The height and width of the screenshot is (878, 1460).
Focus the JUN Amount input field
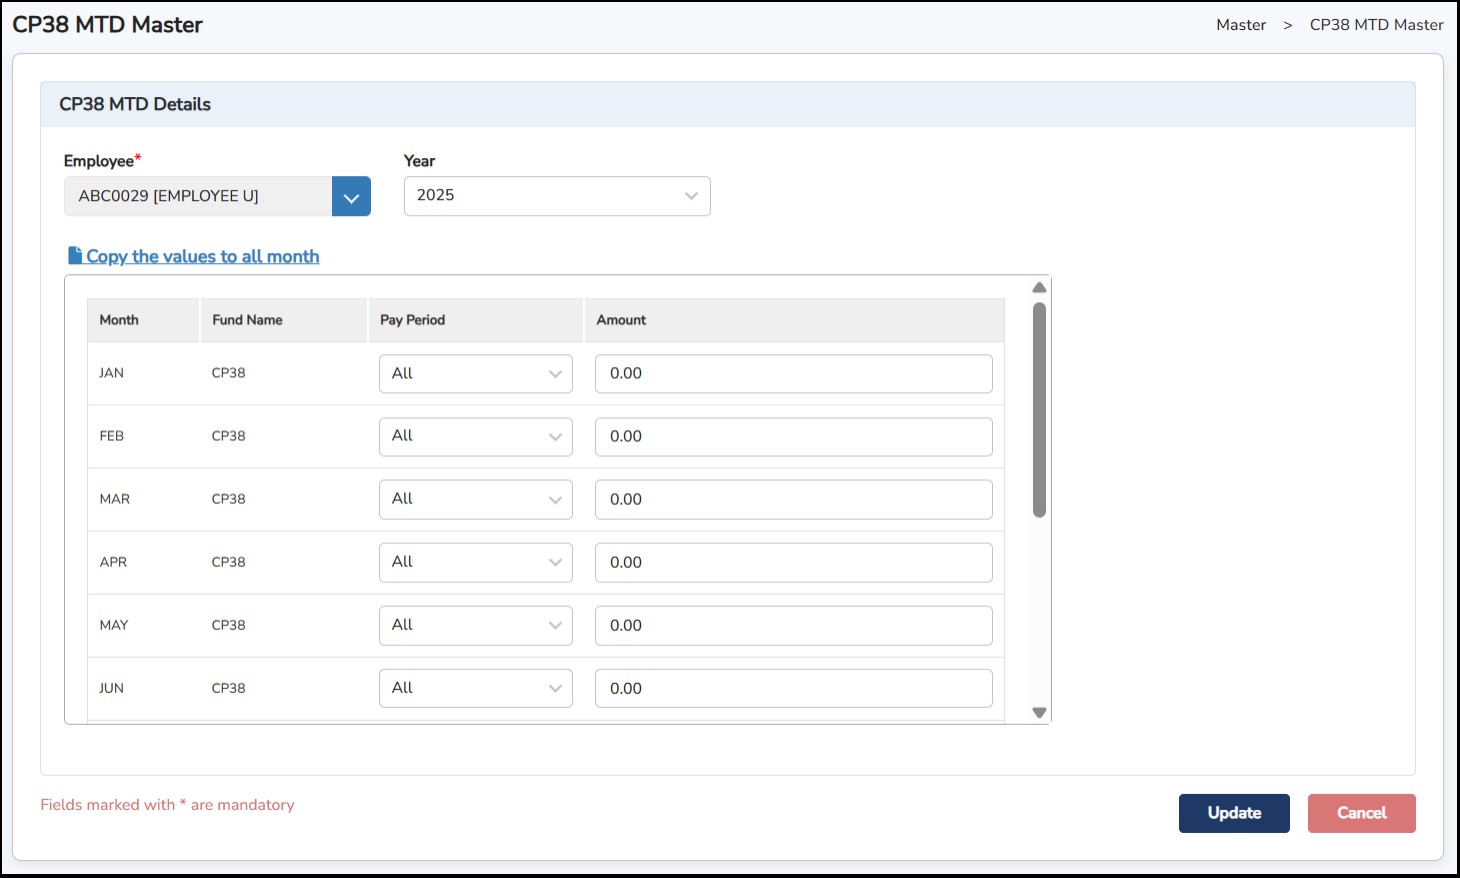point(793,689)
